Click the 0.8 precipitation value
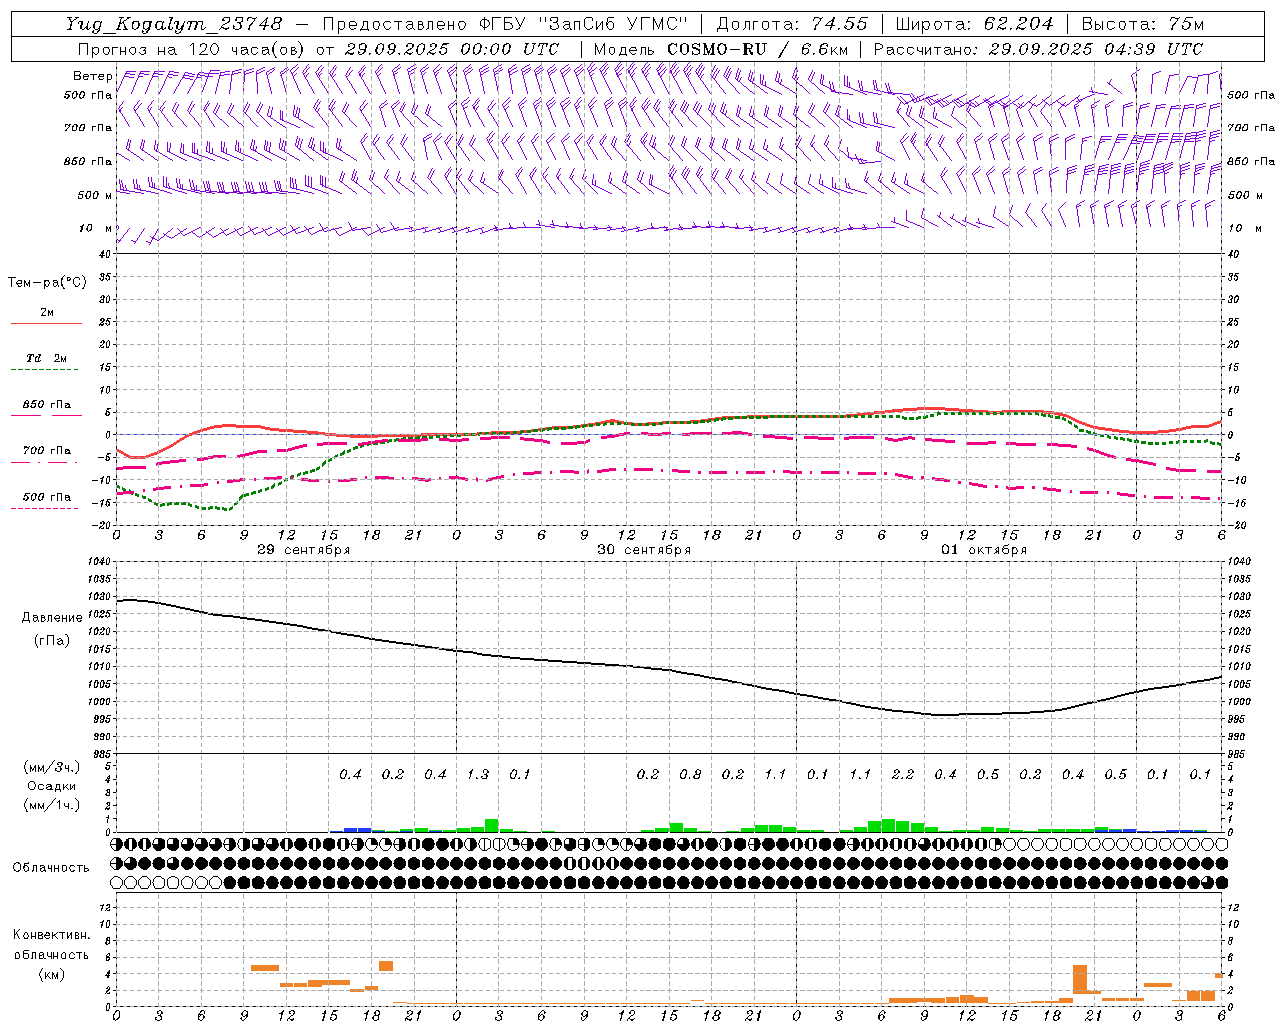Image resolution: width=1280 pixels, height=1024 pixels. [690, 774]
